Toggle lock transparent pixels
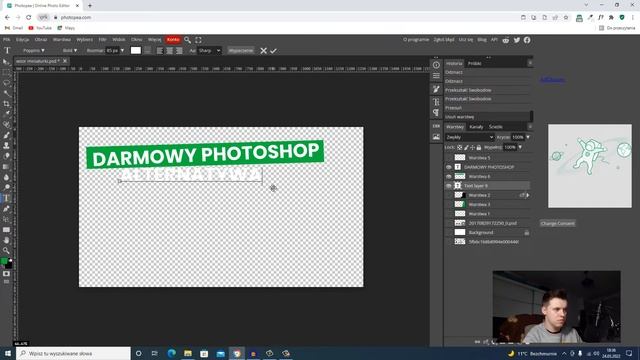The image size is (640, 360). click(x=460, y=147)
